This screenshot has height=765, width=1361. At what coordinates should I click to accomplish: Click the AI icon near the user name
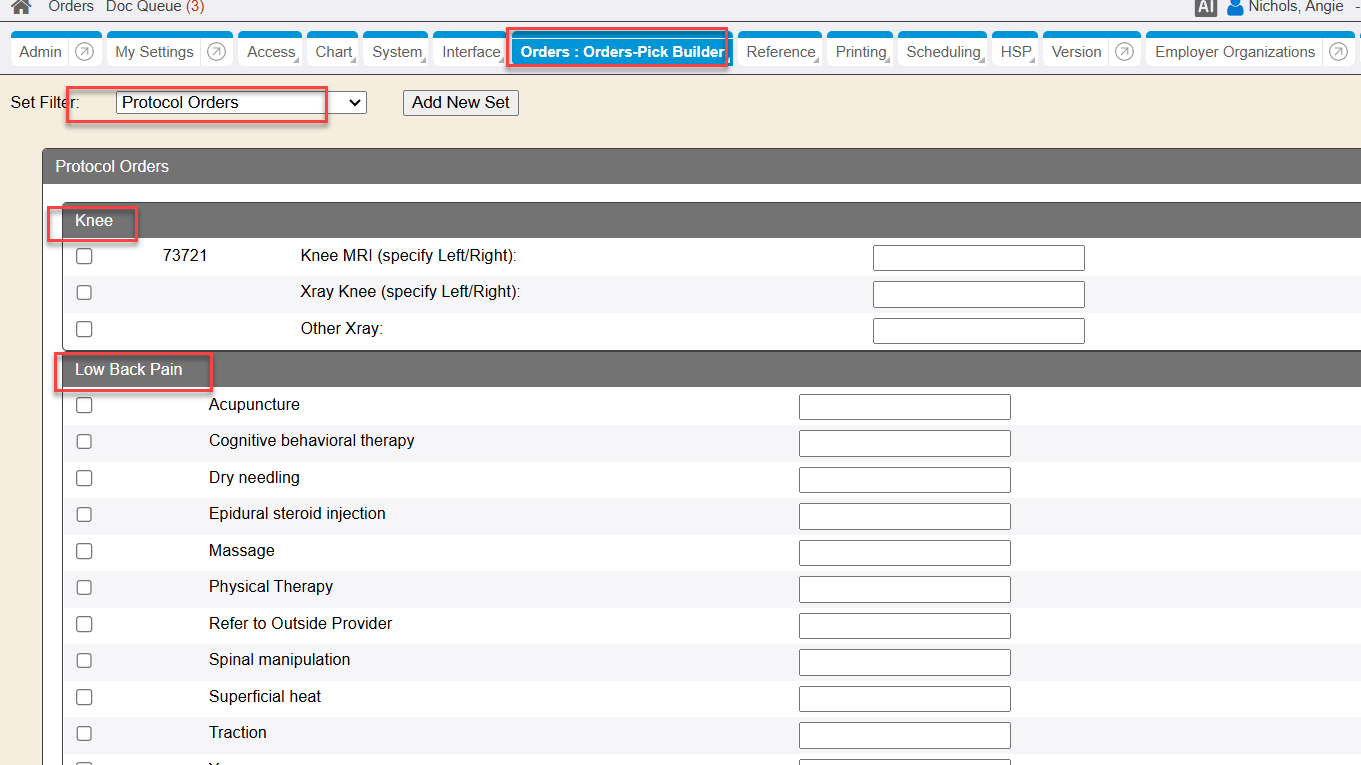[1206, 7]
